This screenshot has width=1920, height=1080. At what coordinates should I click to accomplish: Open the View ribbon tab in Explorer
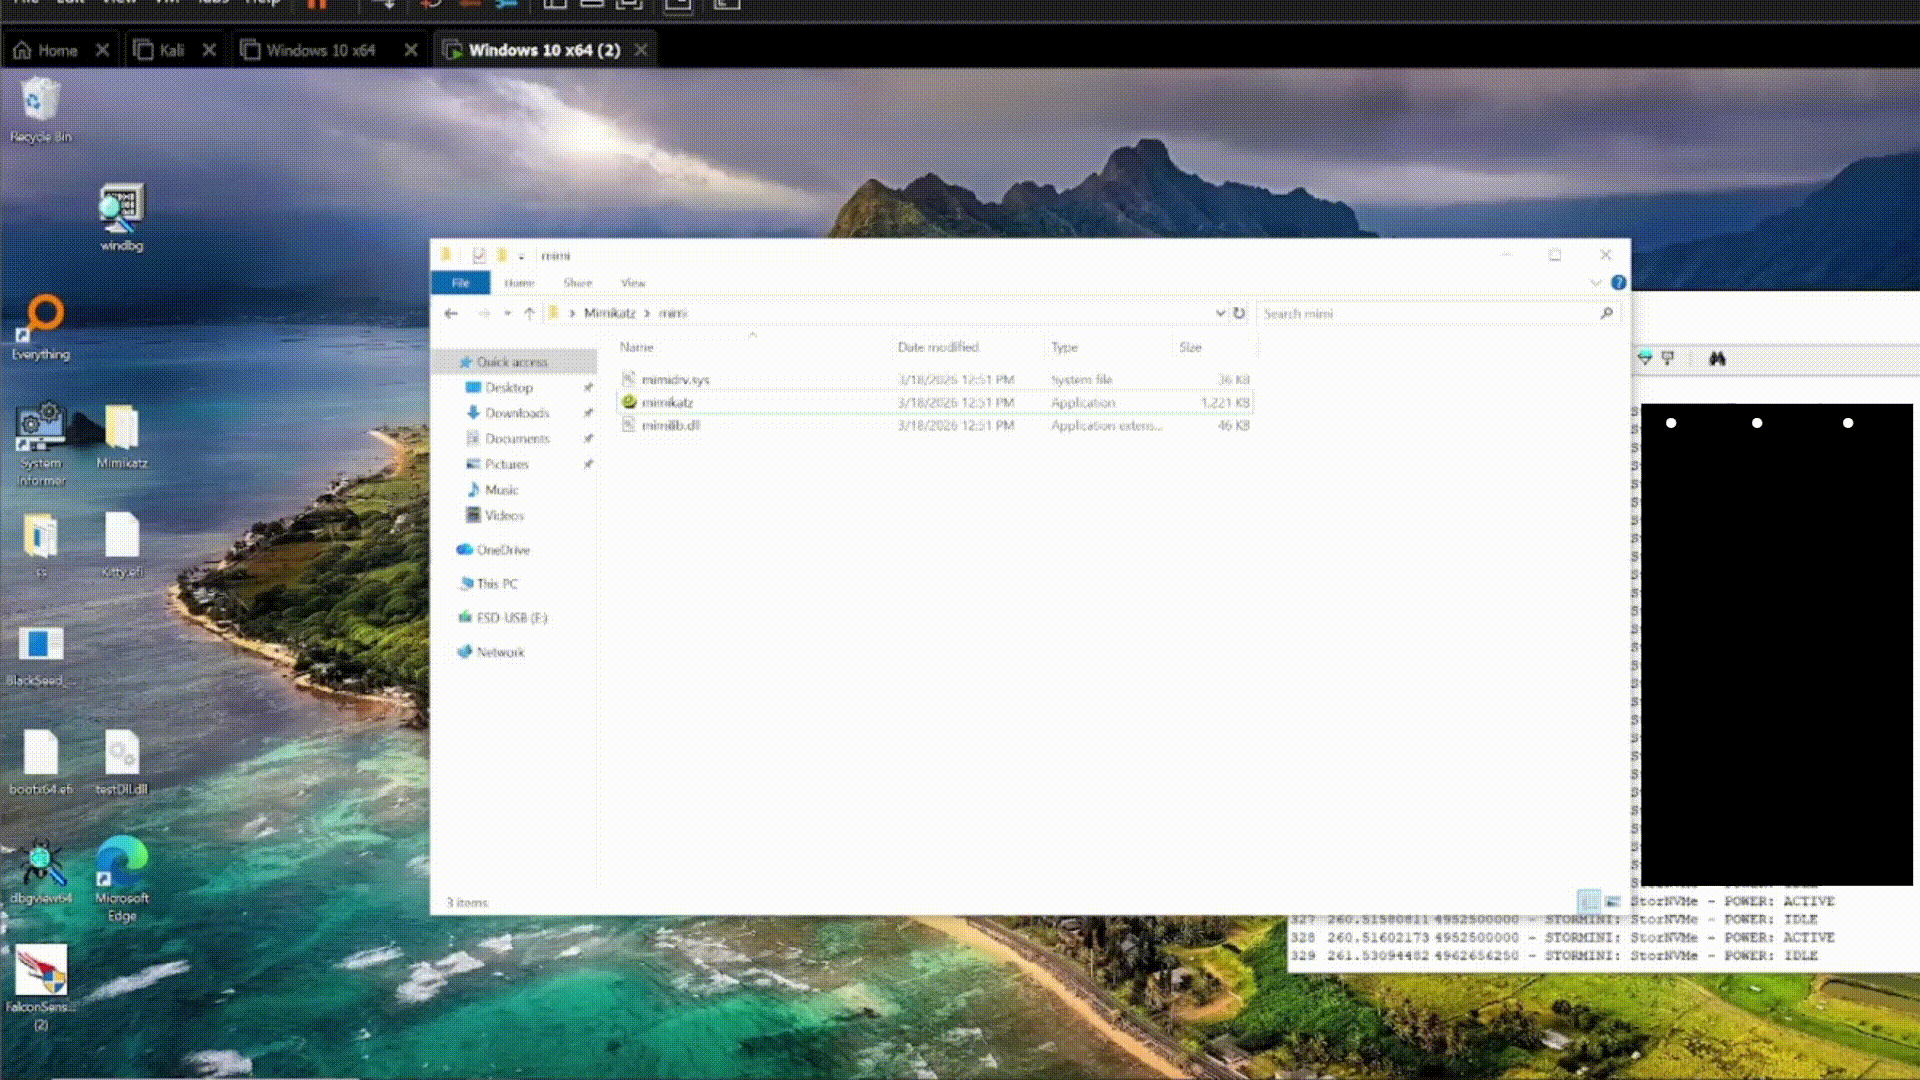coord(633,283)
